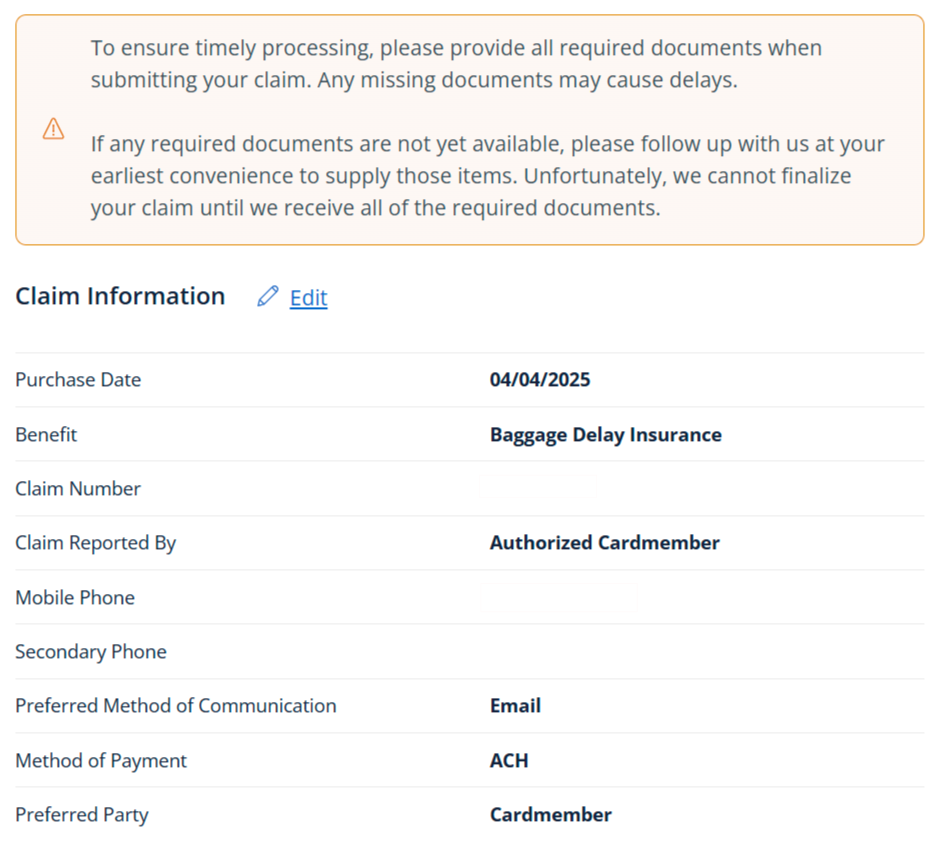Click the timely processing notice paragraph
This screenshot has width=941, height=854.
456,64
